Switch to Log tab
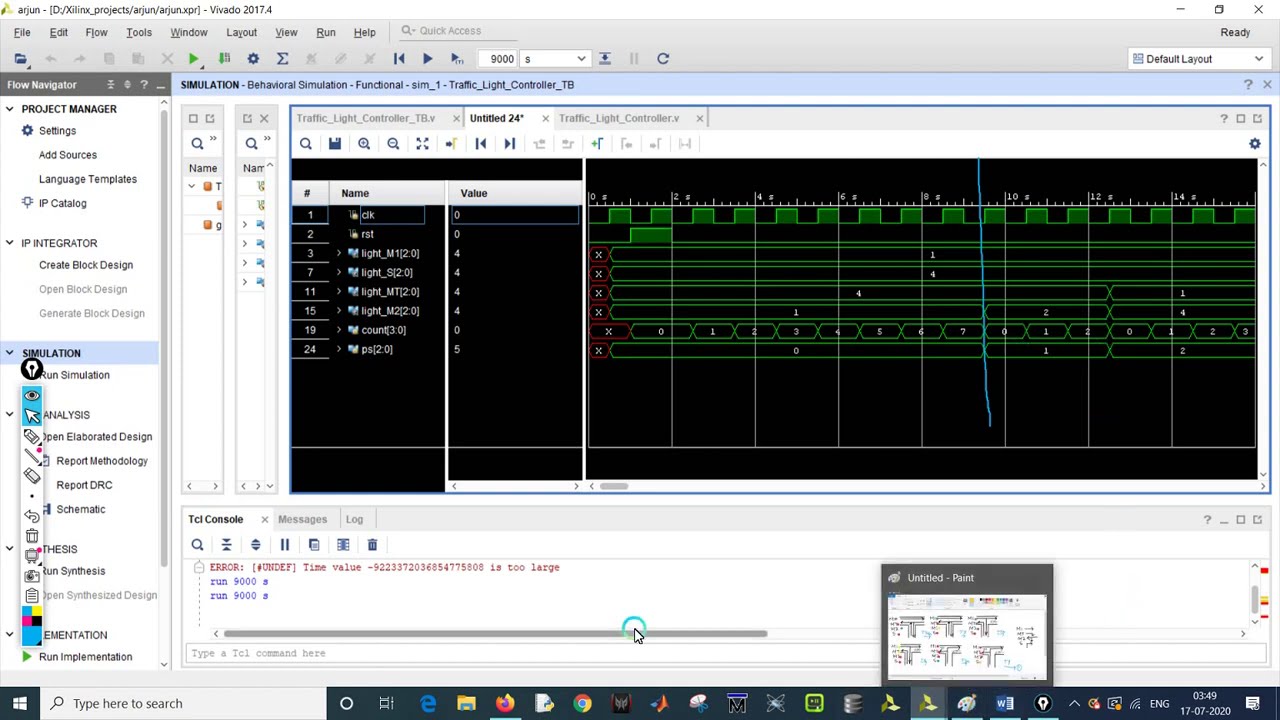Viewport: 1280px width, 720px height. (x=354, y=519)
